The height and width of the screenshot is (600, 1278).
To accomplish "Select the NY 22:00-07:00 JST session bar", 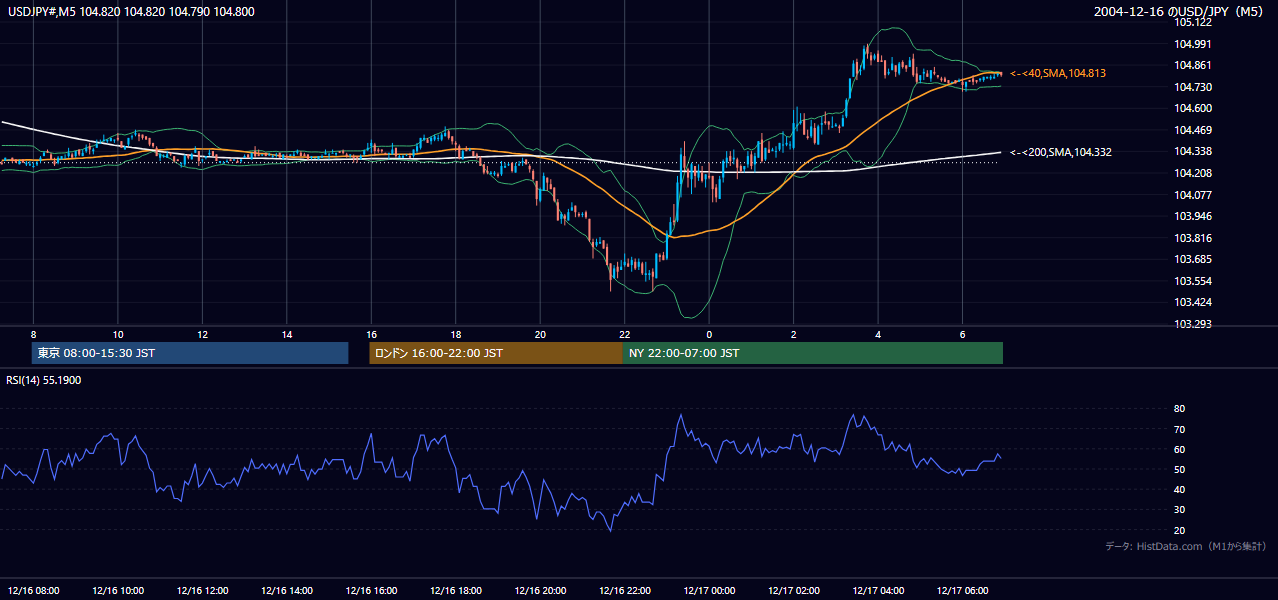I will click(x=813, y=353).
